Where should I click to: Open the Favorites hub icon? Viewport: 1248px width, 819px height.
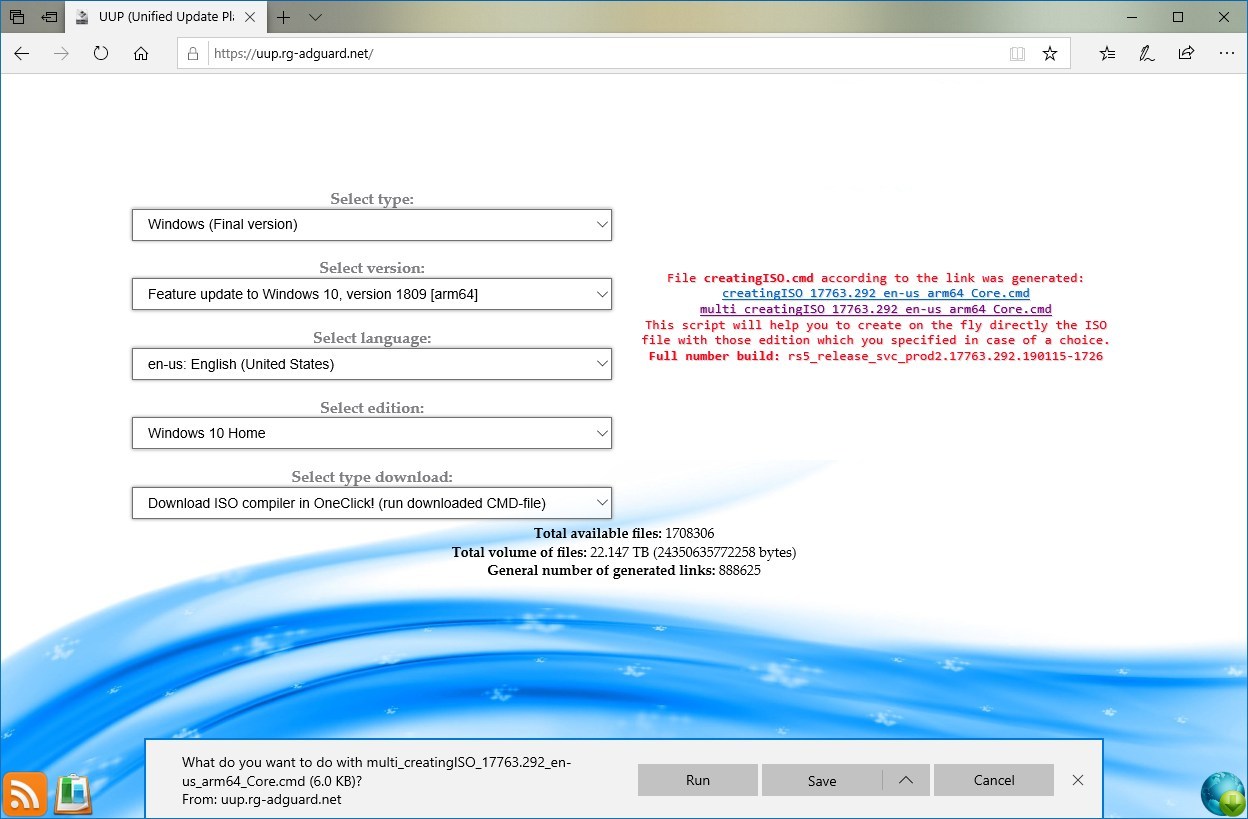click(x=1107, y=54)
